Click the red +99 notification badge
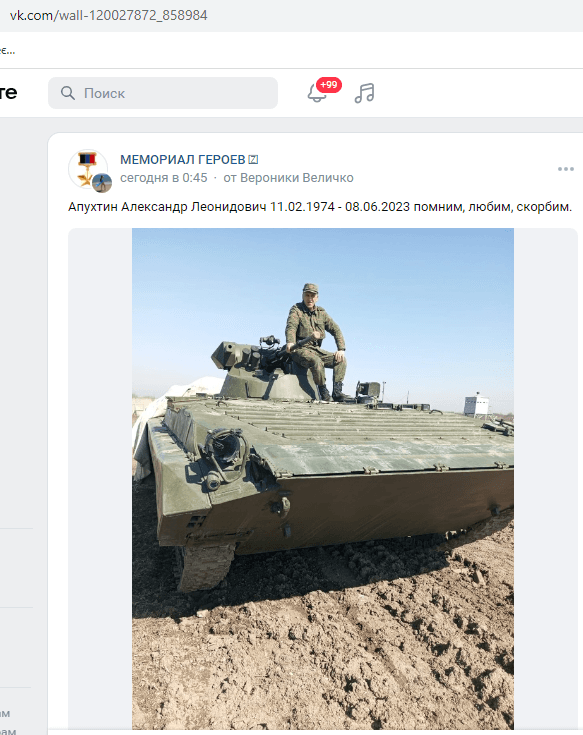 click(x=329, y=85)
